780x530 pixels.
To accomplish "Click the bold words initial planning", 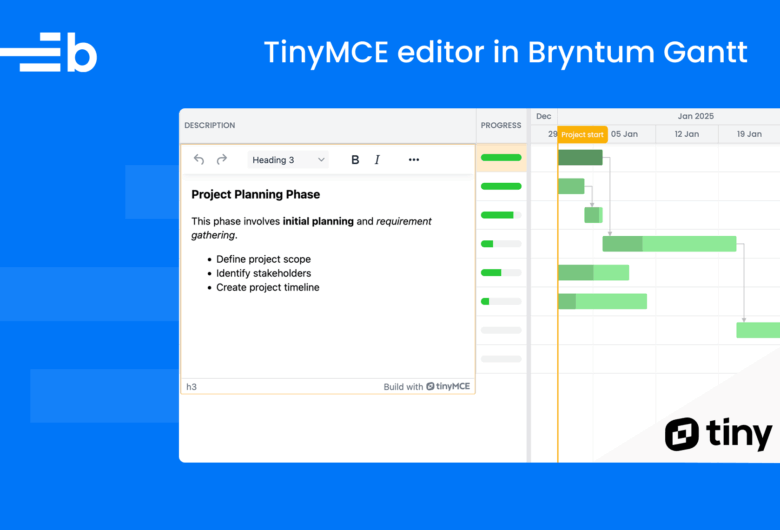I will (x=318, y=221).
